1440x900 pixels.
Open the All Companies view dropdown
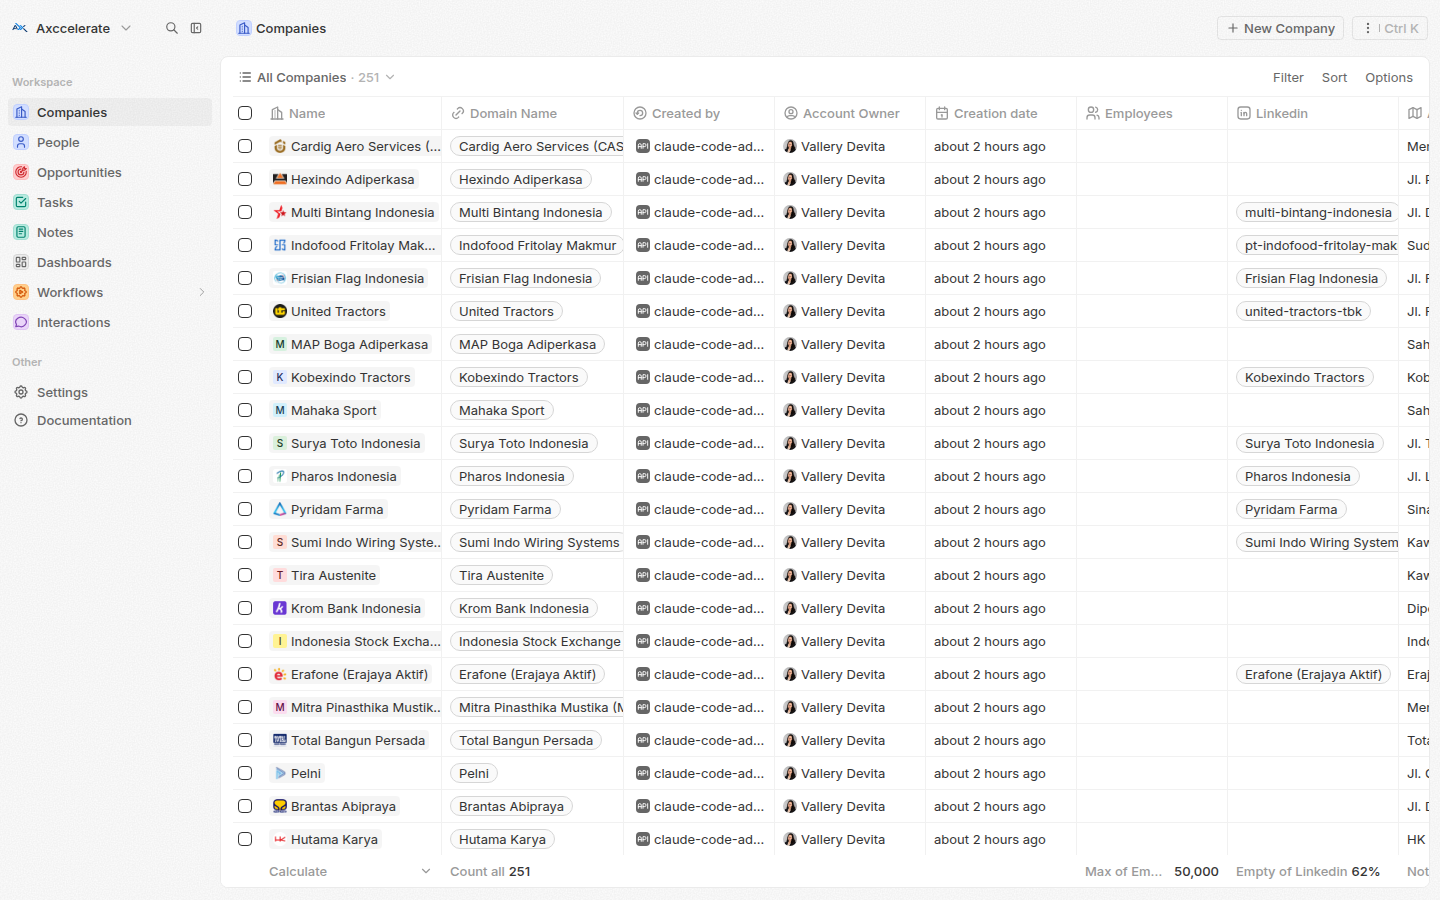click(317, 77)
